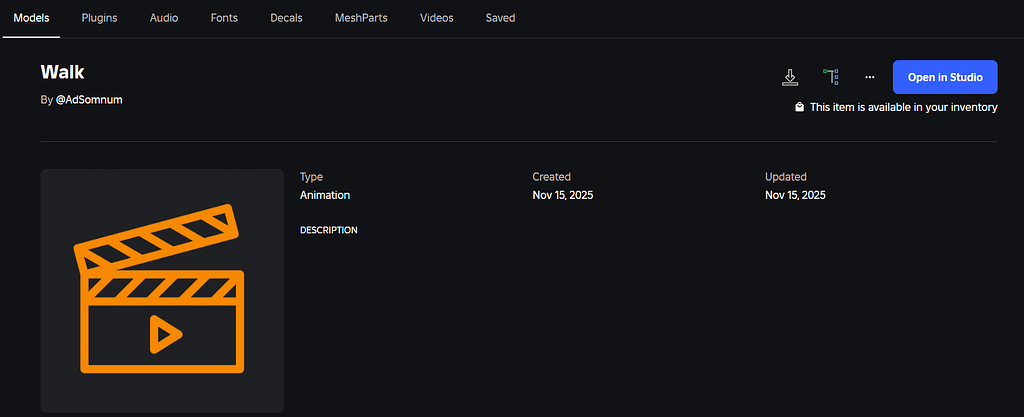Go to the Fonts tab
Viewport: 1024px width, 417px height.
point(224,18)
